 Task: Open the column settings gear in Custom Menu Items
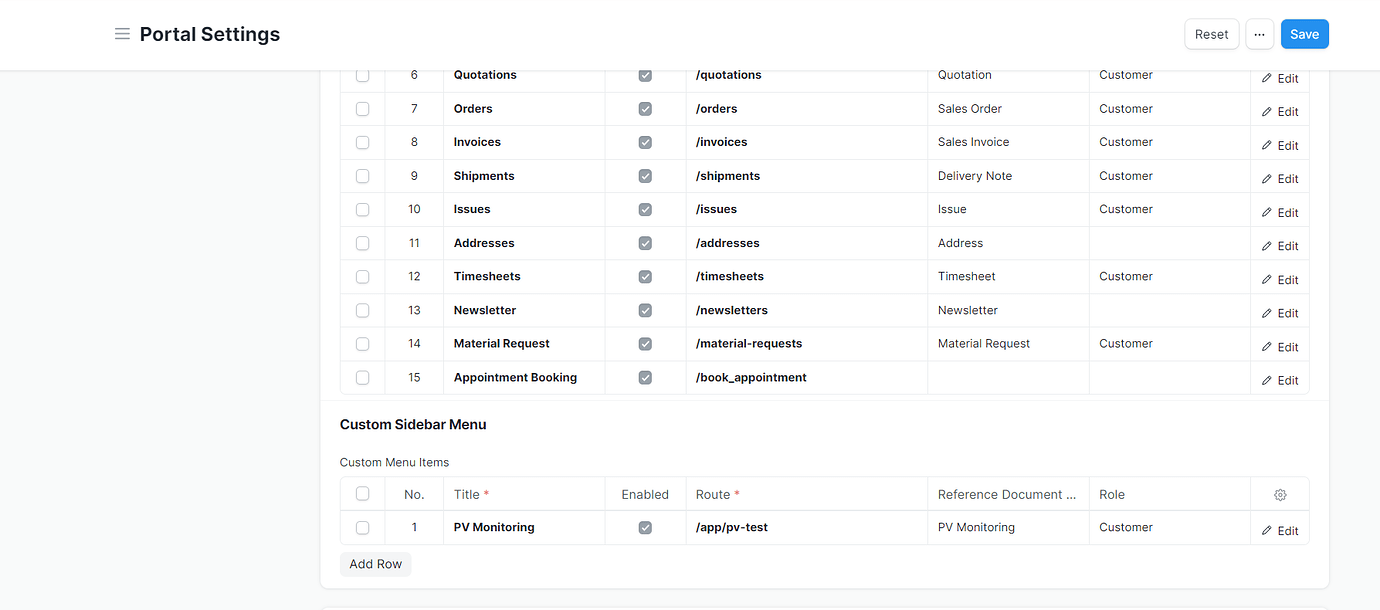click(1280, 493)
